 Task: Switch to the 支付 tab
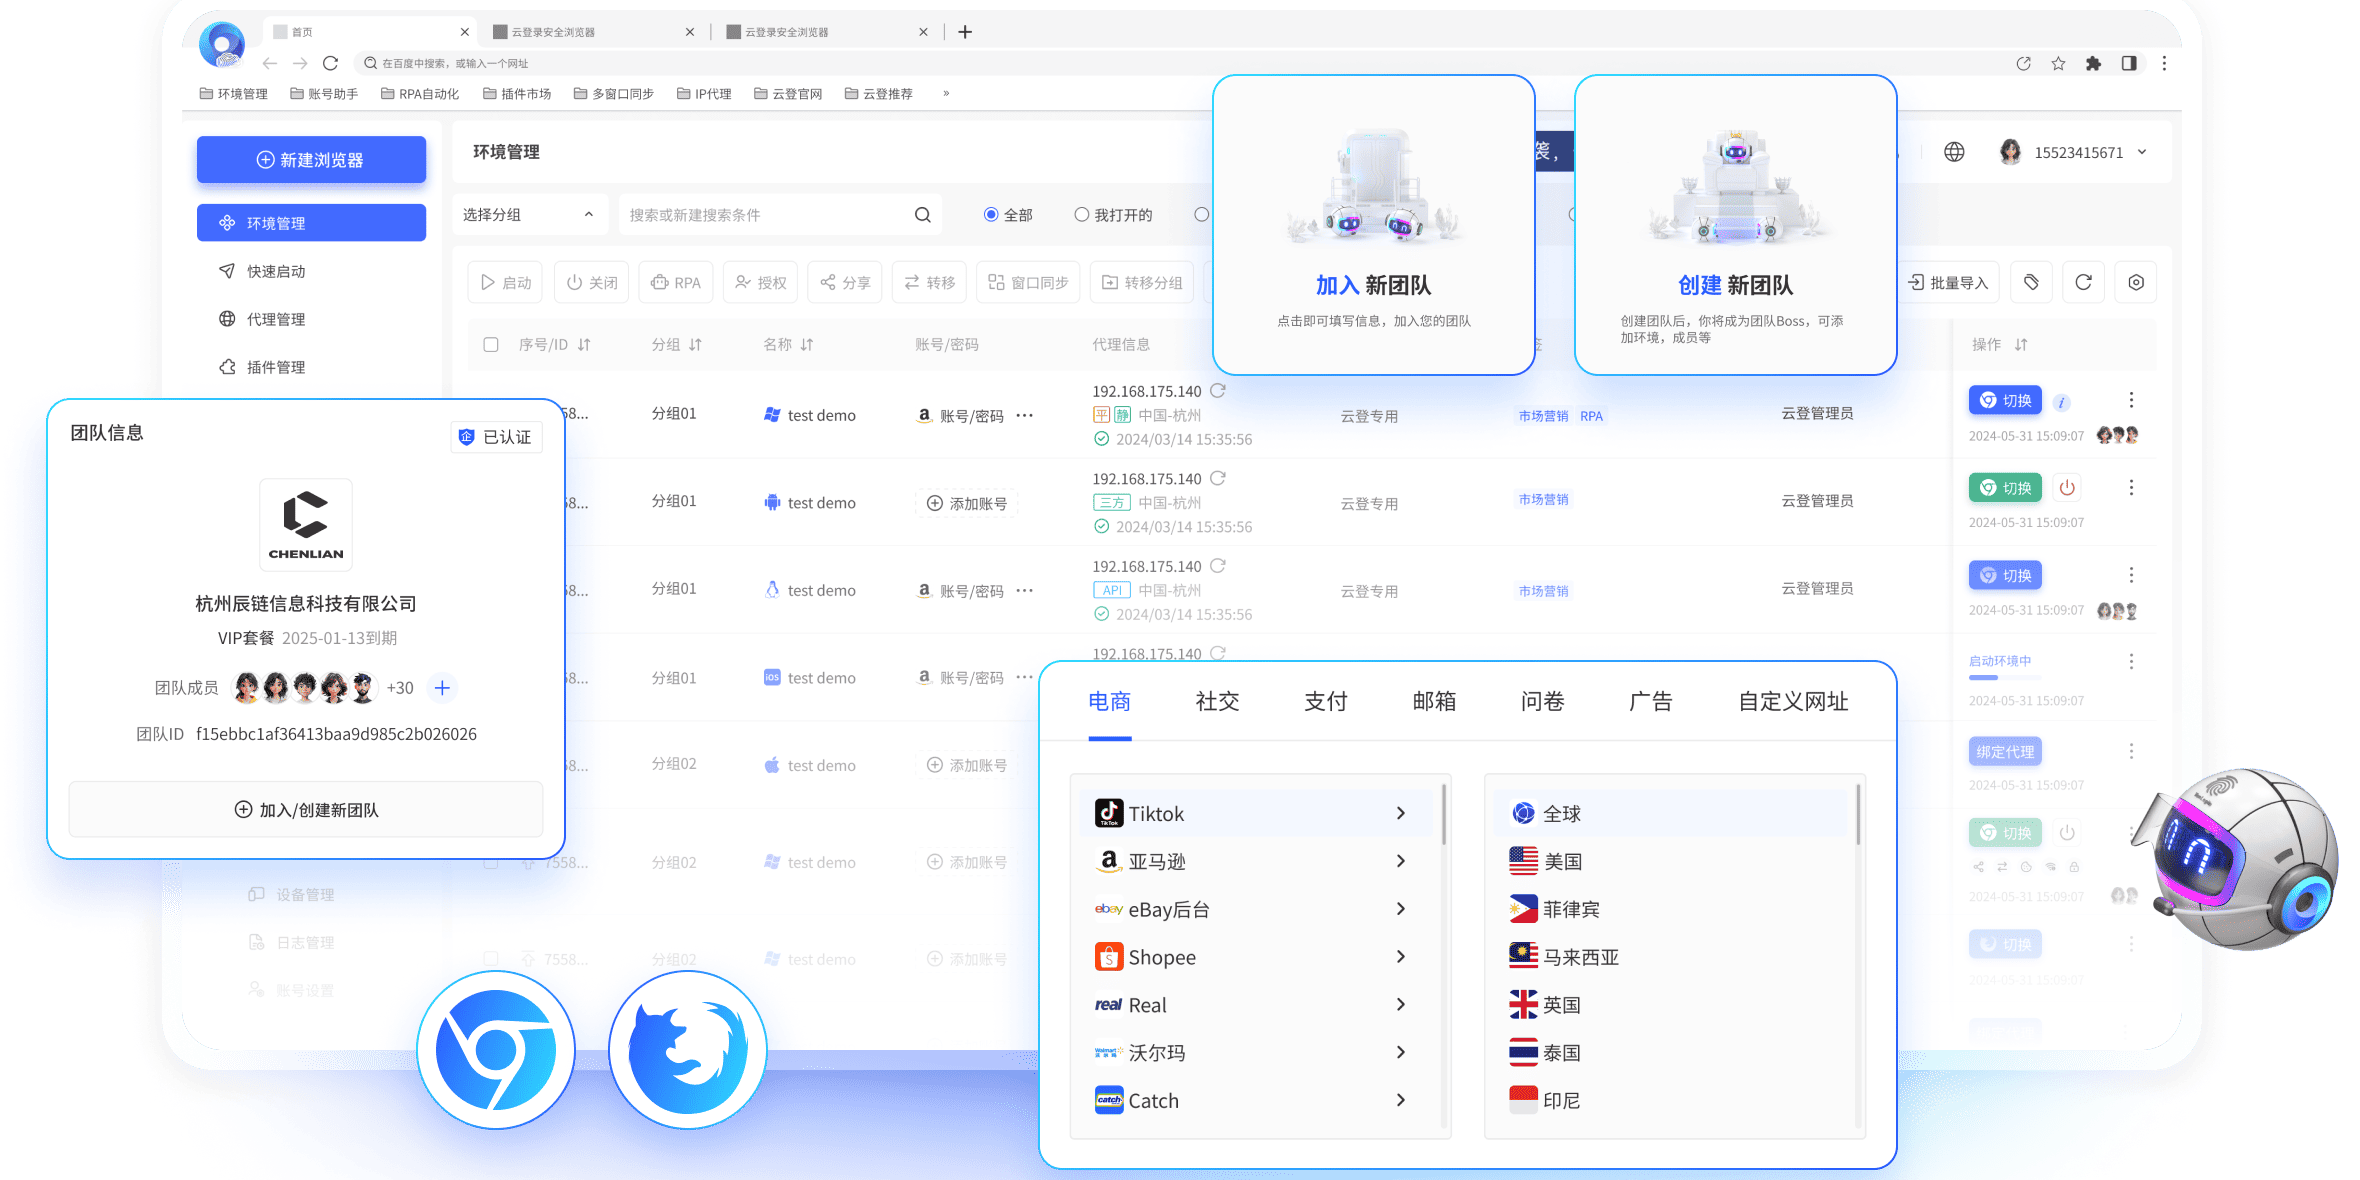tap(1325, 702)
